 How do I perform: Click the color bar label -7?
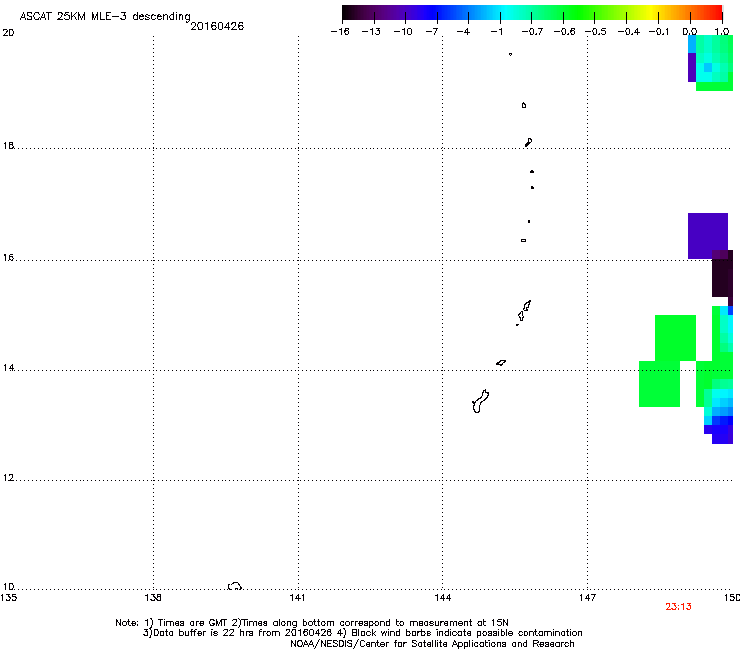click(431, 32)
